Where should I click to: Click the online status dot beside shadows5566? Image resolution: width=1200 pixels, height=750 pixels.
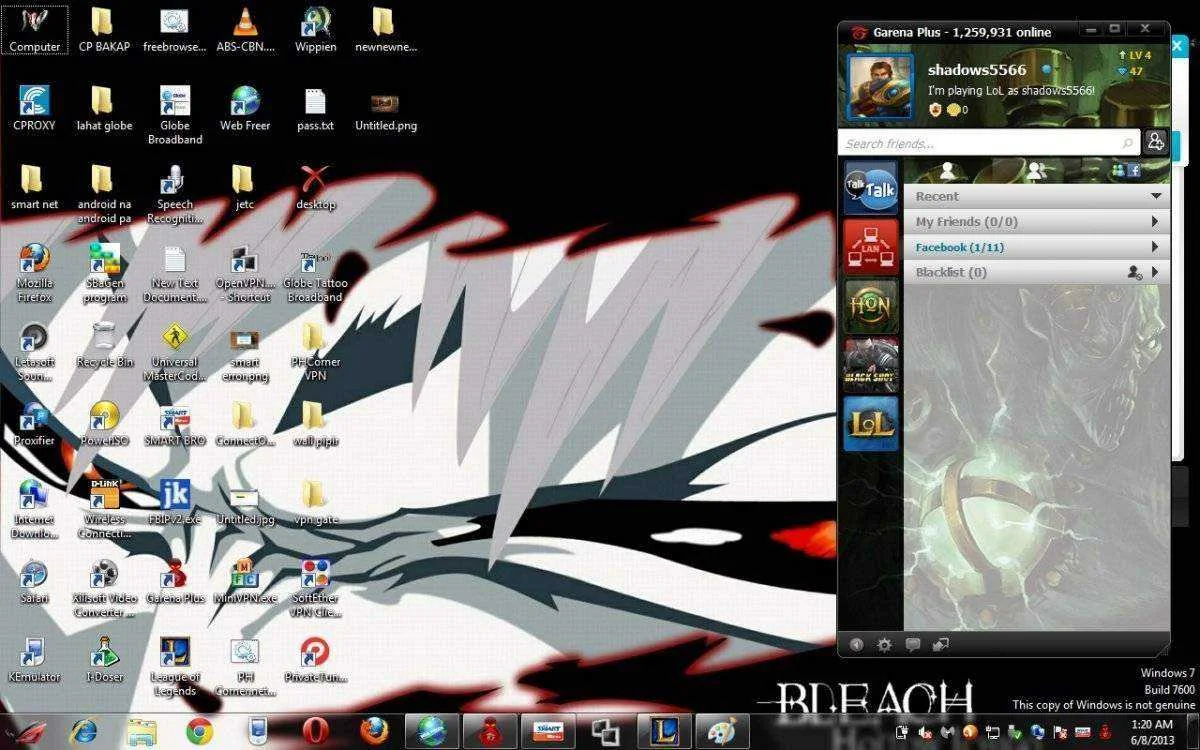point(1046,70)
